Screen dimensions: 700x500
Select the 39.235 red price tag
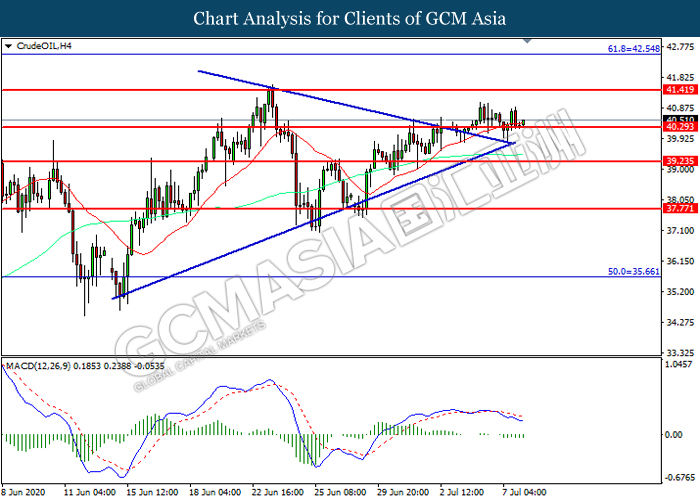(680, 161)
